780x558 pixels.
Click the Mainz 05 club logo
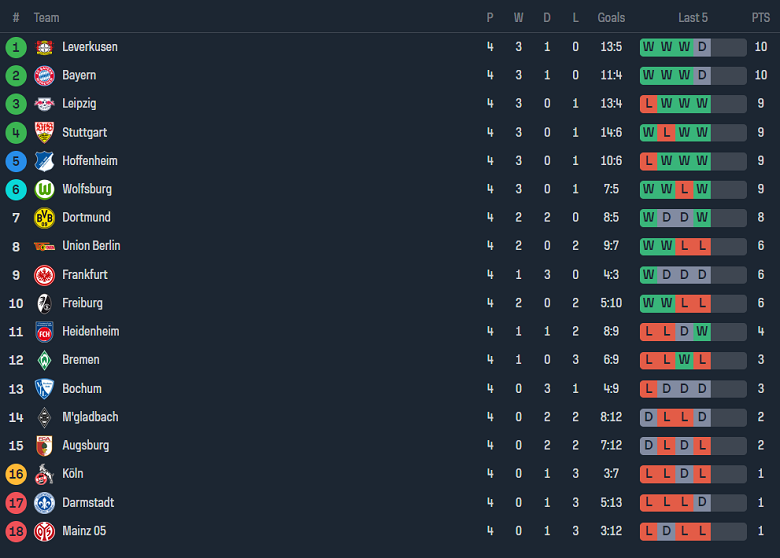point(44,531)
